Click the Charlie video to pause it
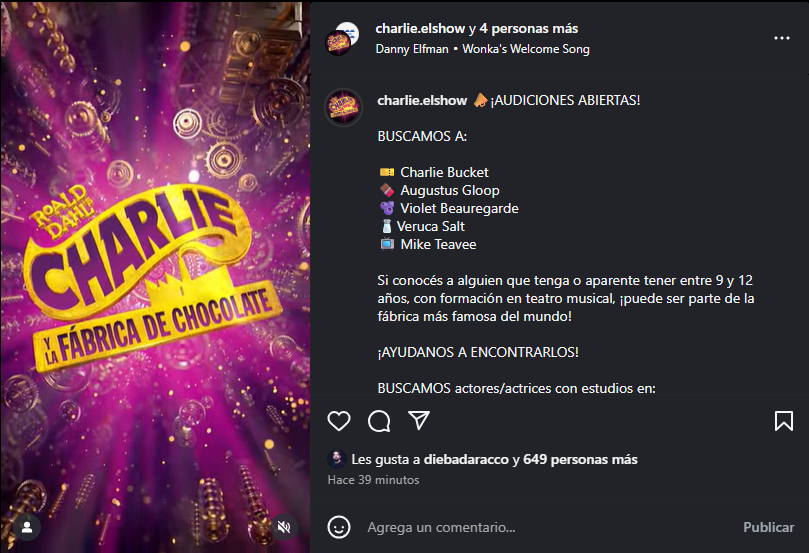Image resolution: width=809 pixels, height=553 pixels. (155, 276)
